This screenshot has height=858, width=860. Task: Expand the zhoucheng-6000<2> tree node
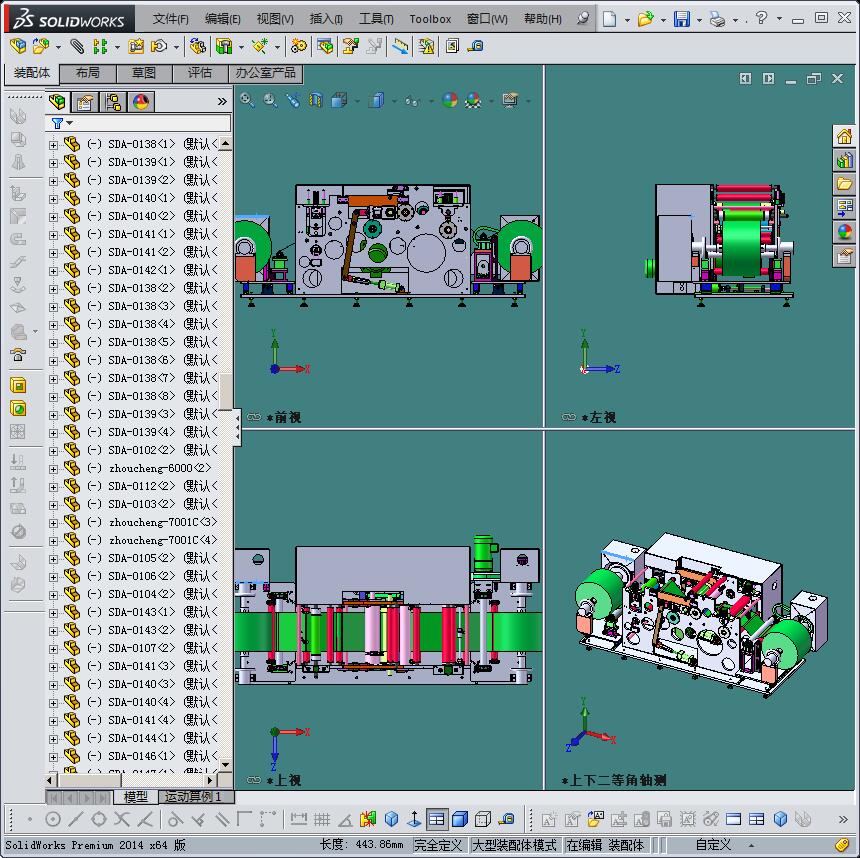click(53, 469)
